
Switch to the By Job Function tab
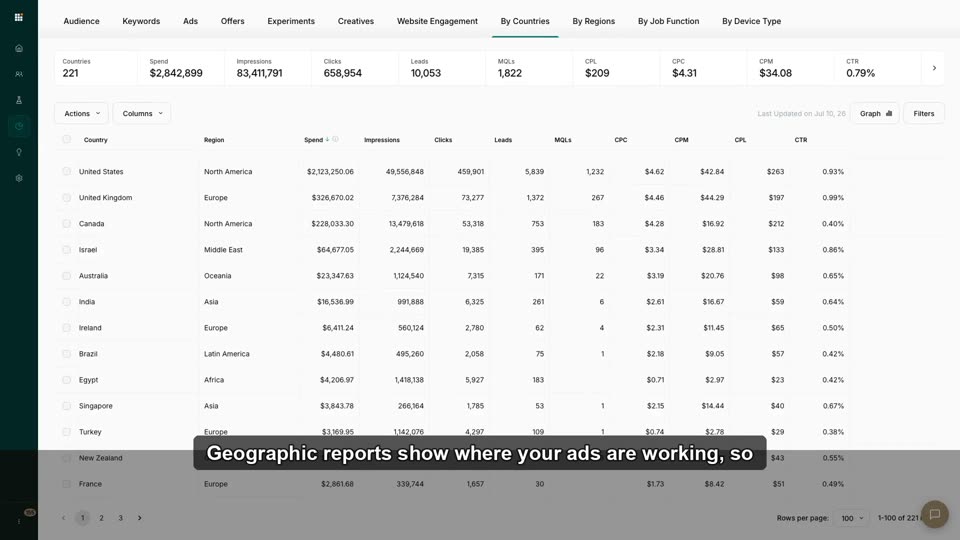coord(669,21)
